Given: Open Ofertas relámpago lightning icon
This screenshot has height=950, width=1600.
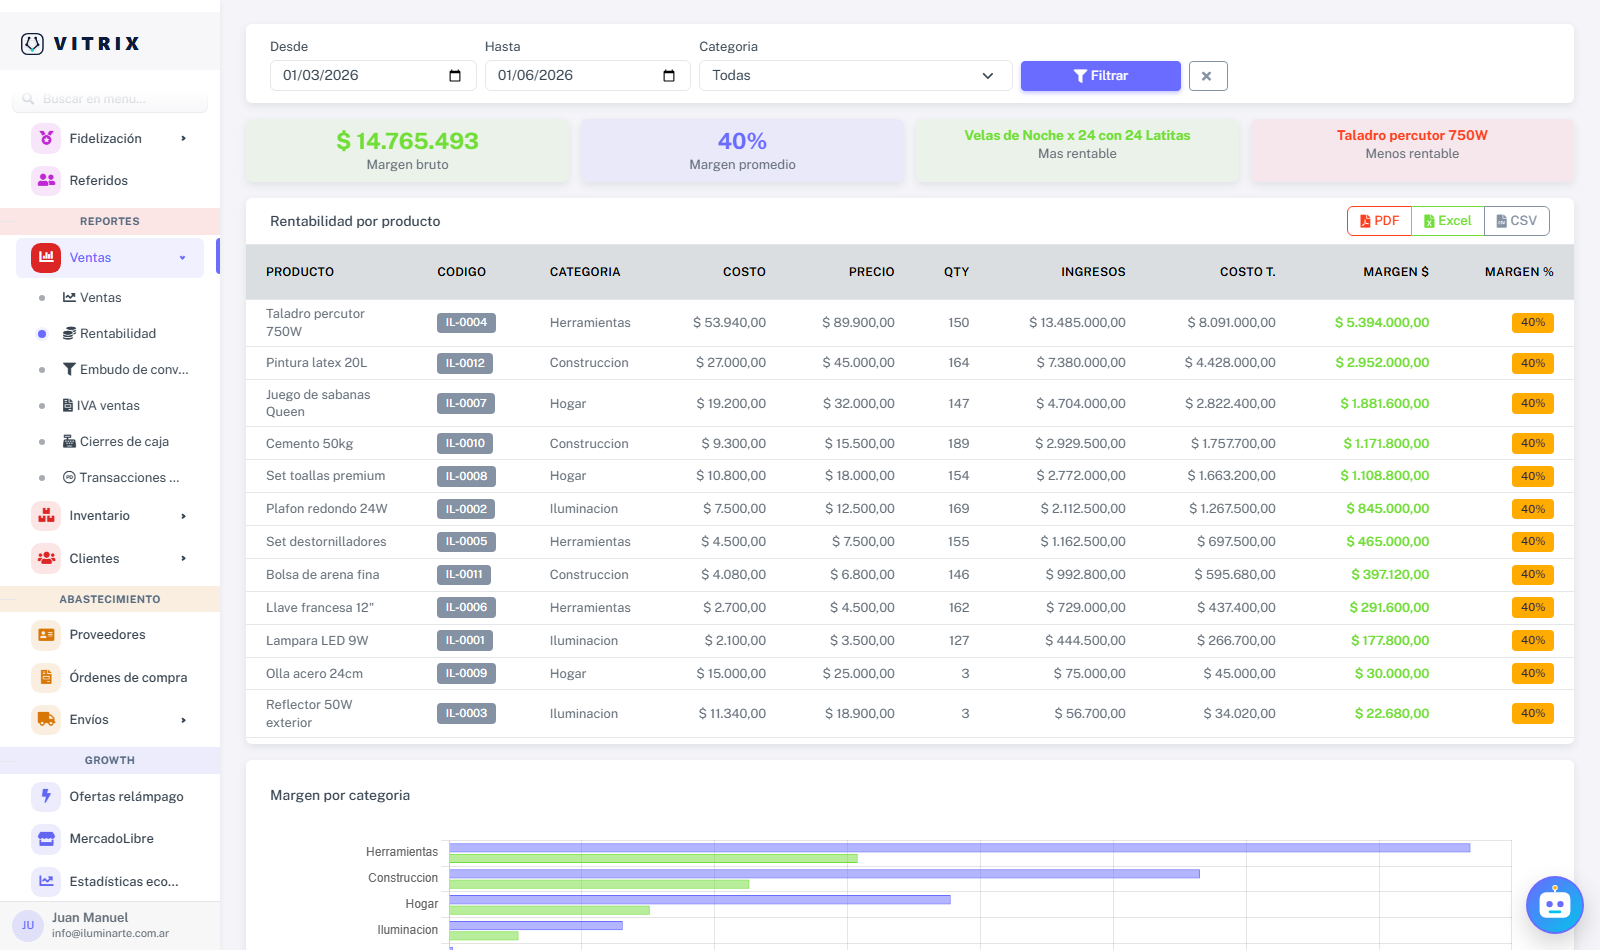Looking at the screenshot, I should [x=46, y=796].
